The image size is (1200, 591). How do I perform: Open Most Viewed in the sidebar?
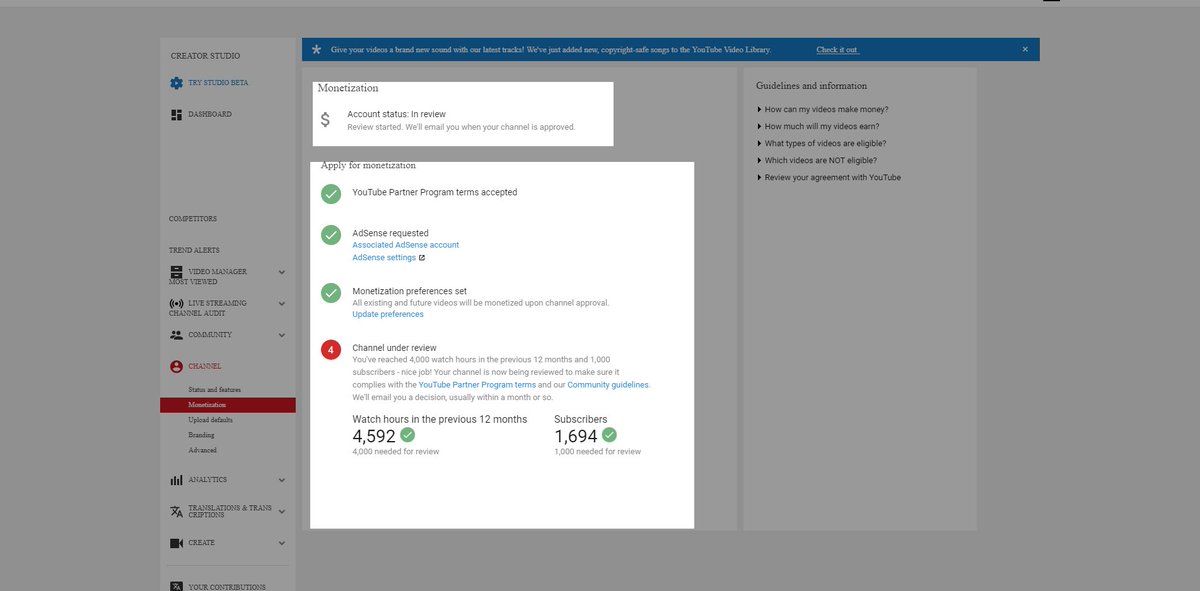pos(193,282)
